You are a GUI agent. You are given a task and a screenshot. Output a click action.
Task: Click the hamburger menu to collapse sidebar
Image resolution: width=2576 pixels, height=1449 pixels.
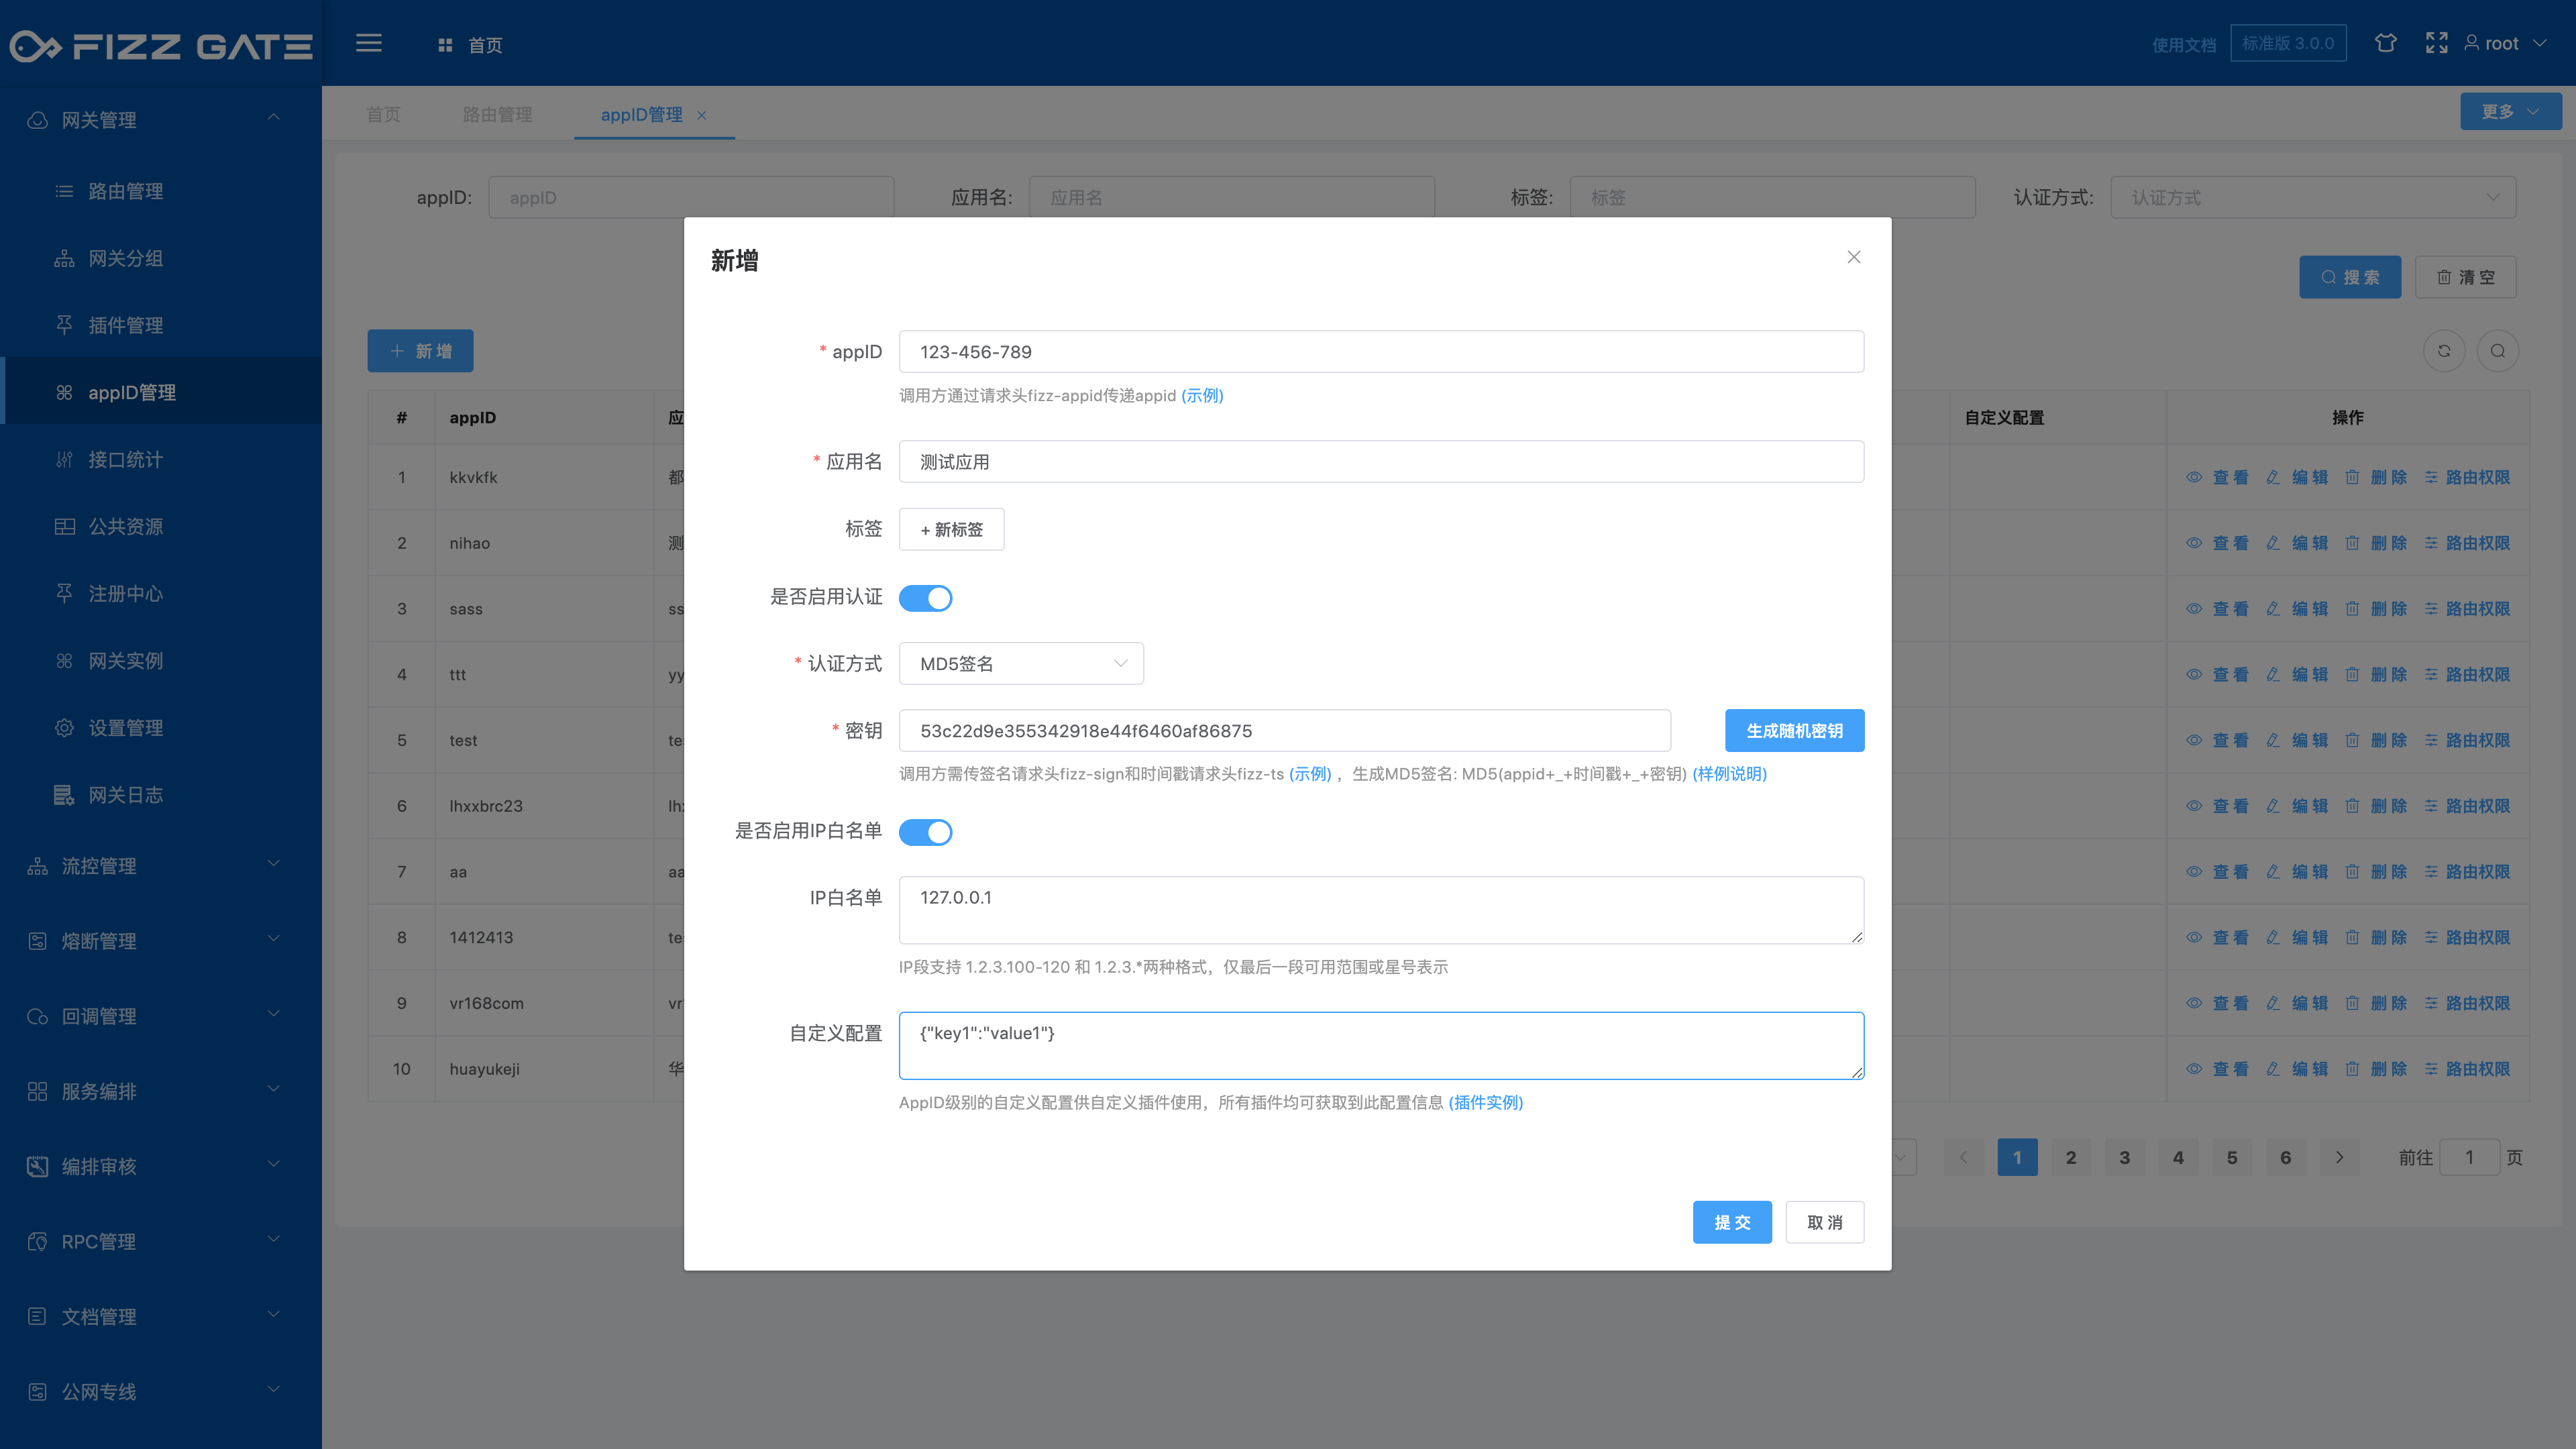[368, 43]
